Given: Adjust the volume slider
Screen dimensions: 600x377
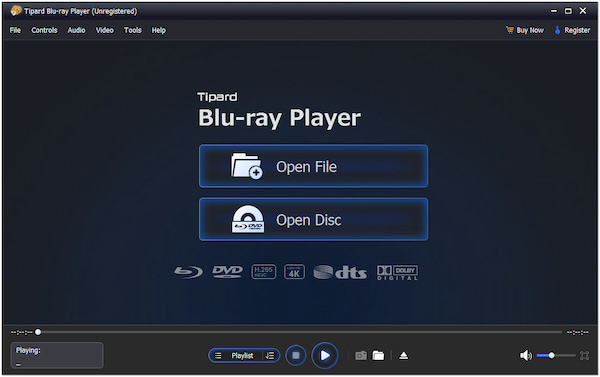Looking at the screenshot, I should click(556, 356).
